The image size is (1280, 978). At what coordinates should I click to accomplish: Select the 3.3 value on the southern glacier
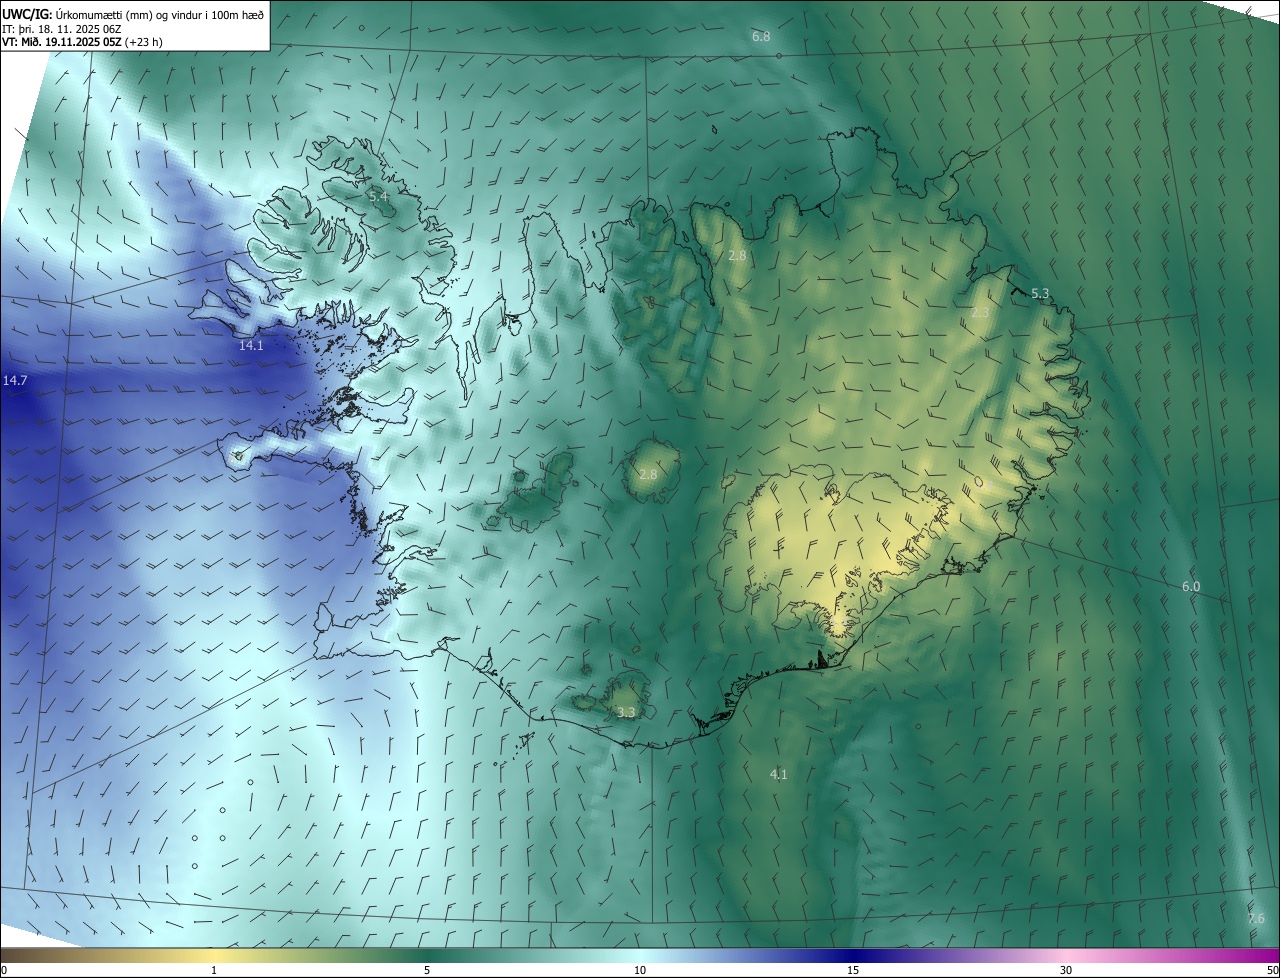point(626,712)
